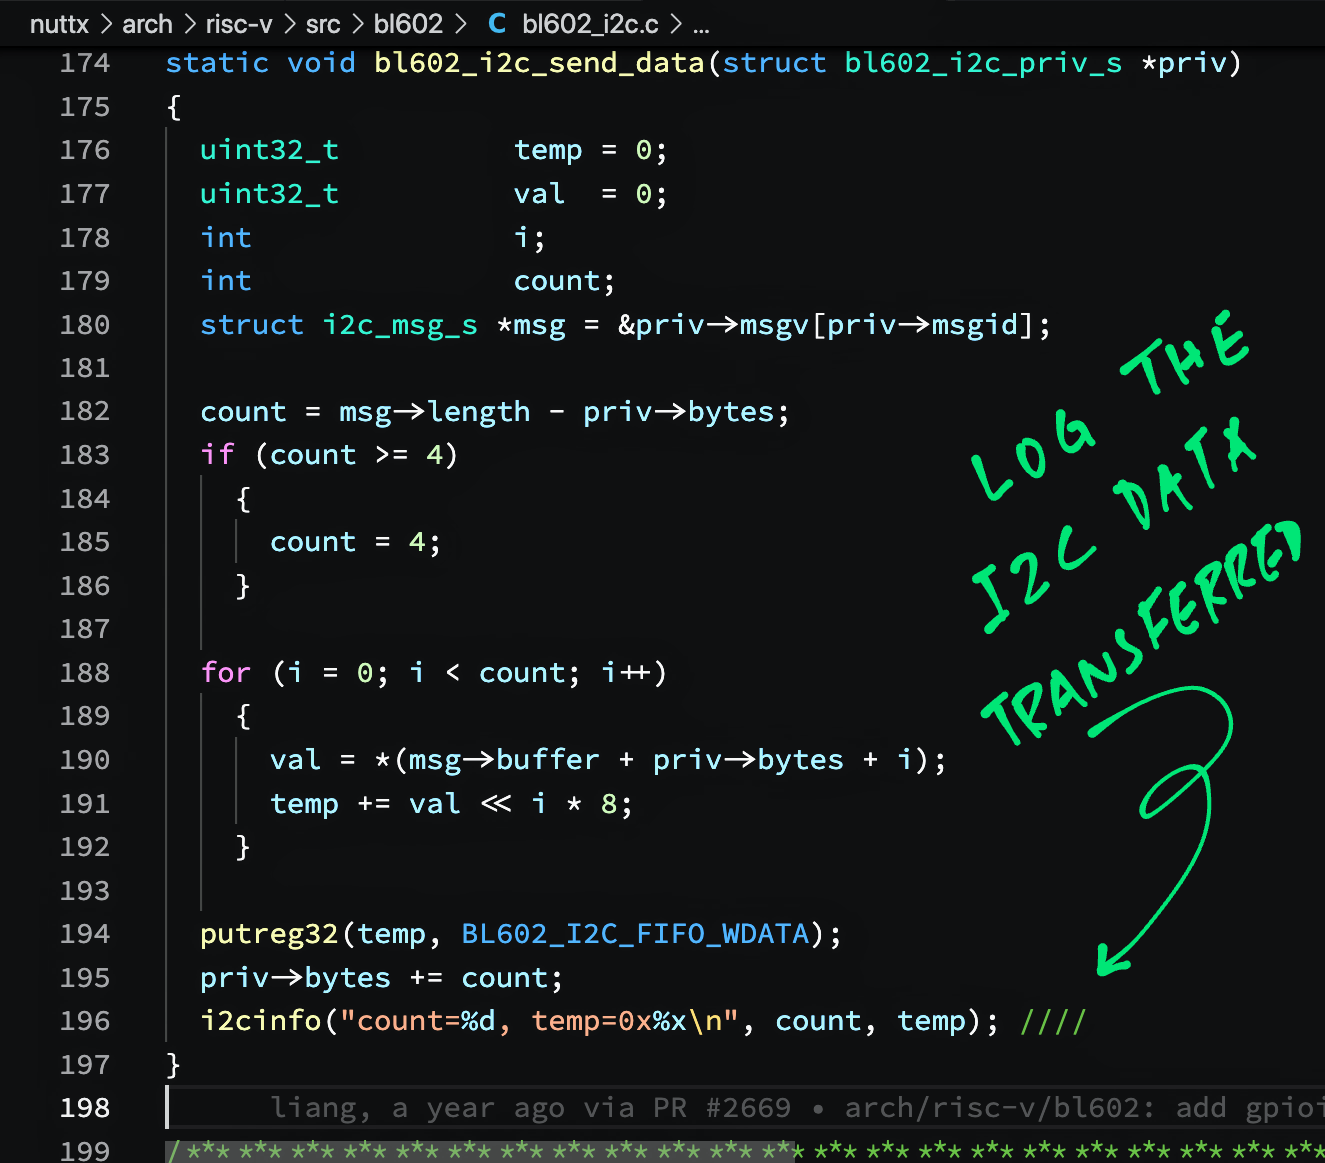Click "src" in the breadcrumb bar
This screenshot has height=1163, width=1325.
point(322,23)
